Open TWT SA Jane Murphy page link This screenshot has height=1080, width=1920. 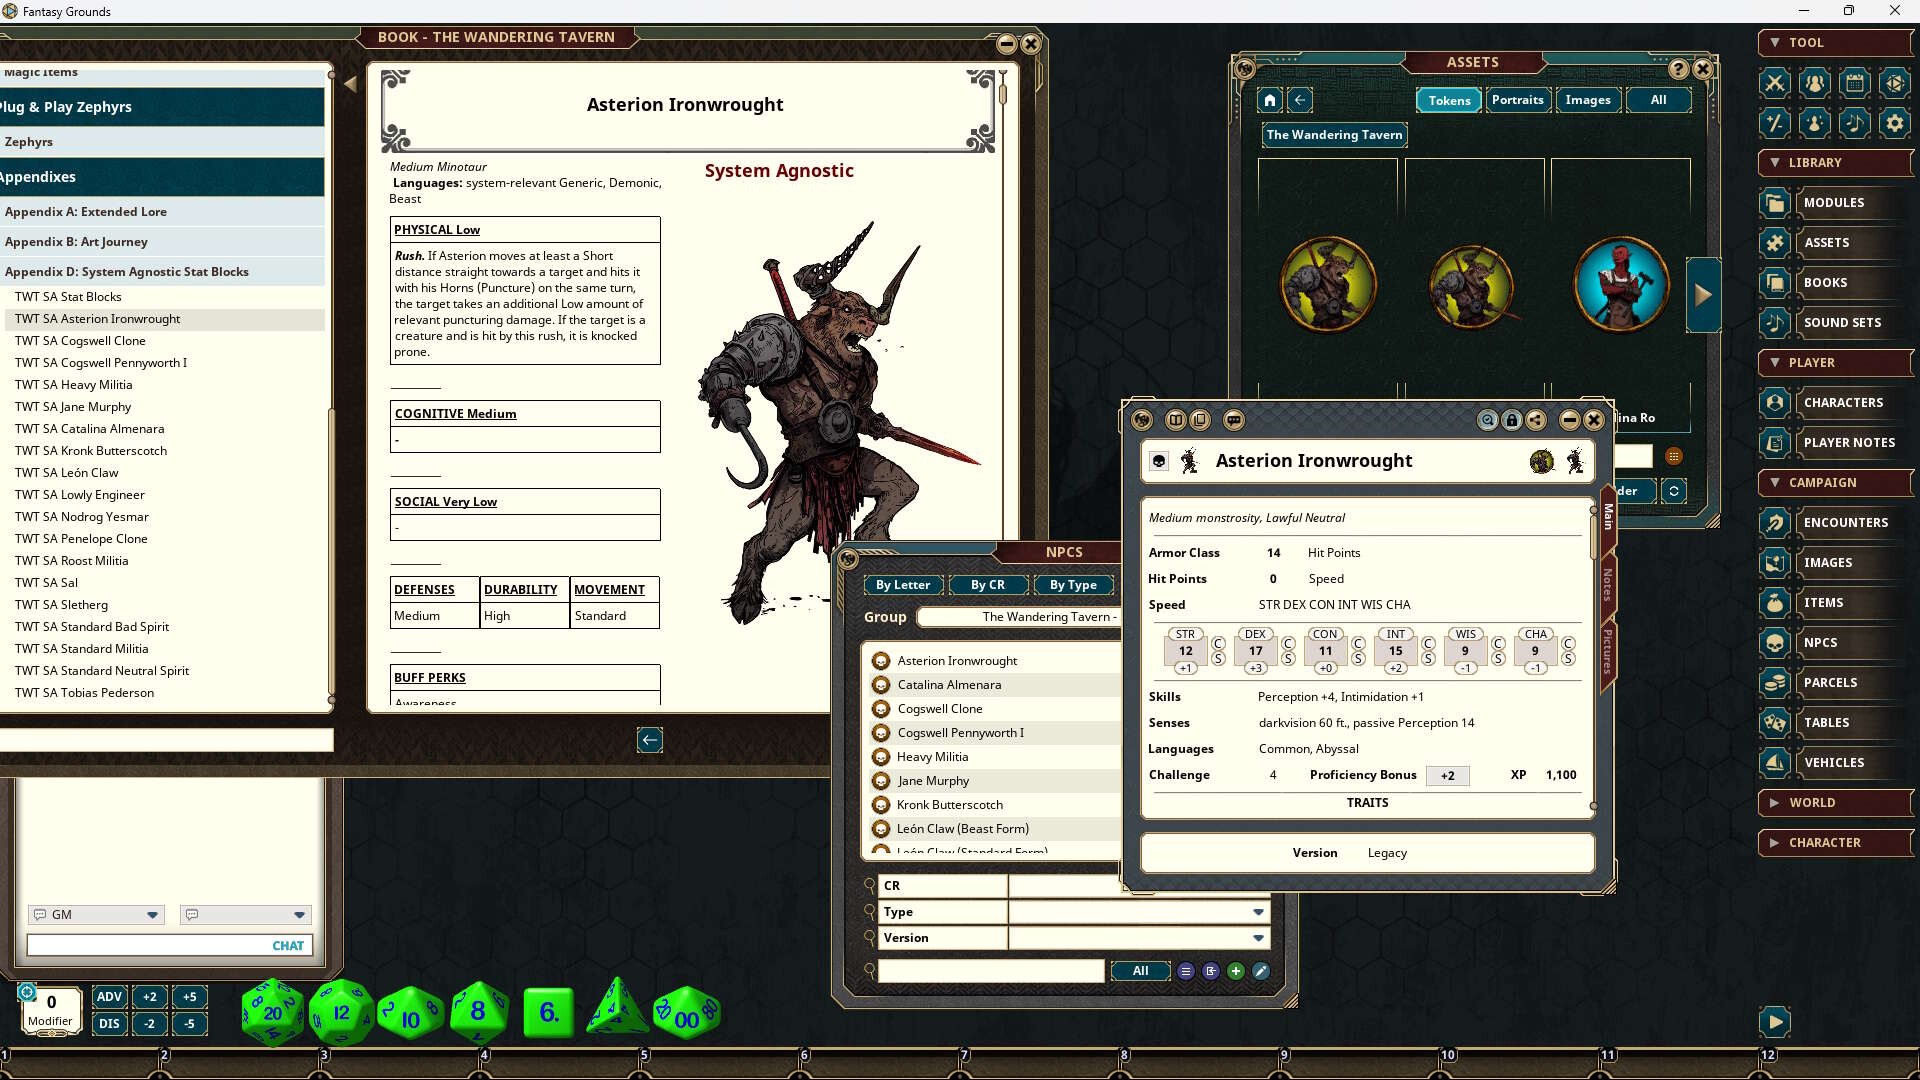[73, 407]
